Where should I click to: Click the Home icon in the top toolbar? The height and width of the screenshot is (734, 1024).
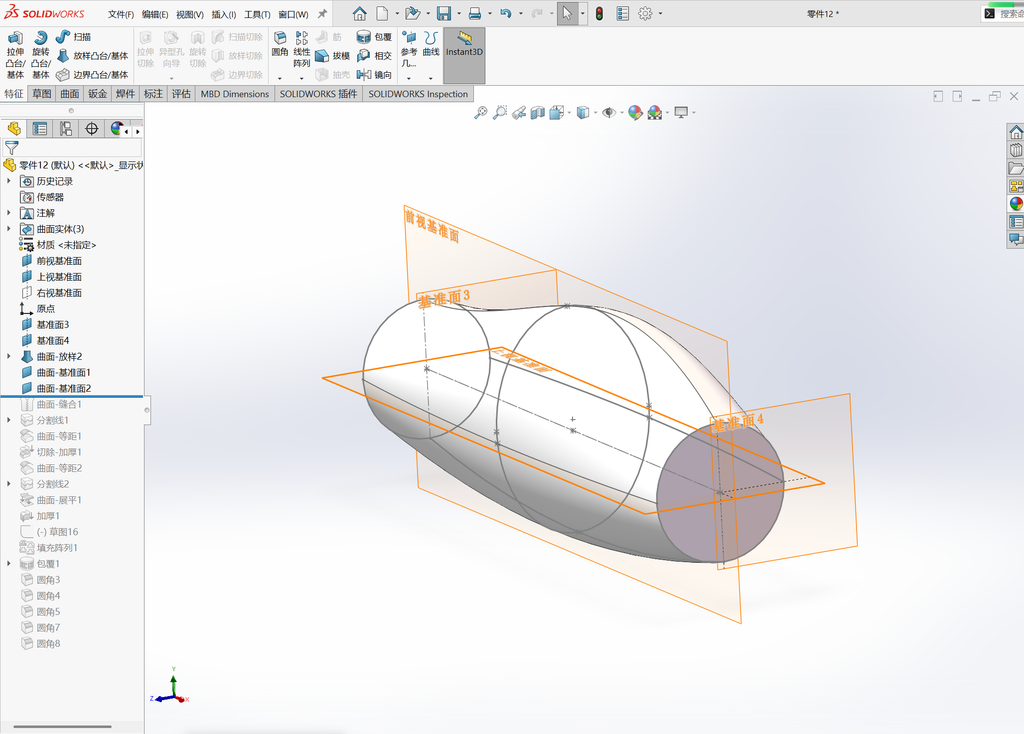pyautogui.click(x=359, y=14)
